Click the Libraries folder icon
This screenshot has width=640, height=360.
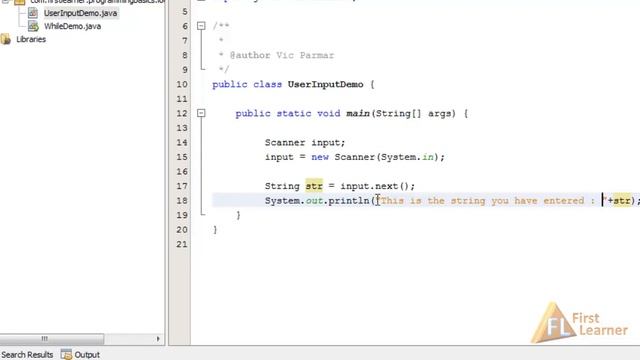point(6,39)
